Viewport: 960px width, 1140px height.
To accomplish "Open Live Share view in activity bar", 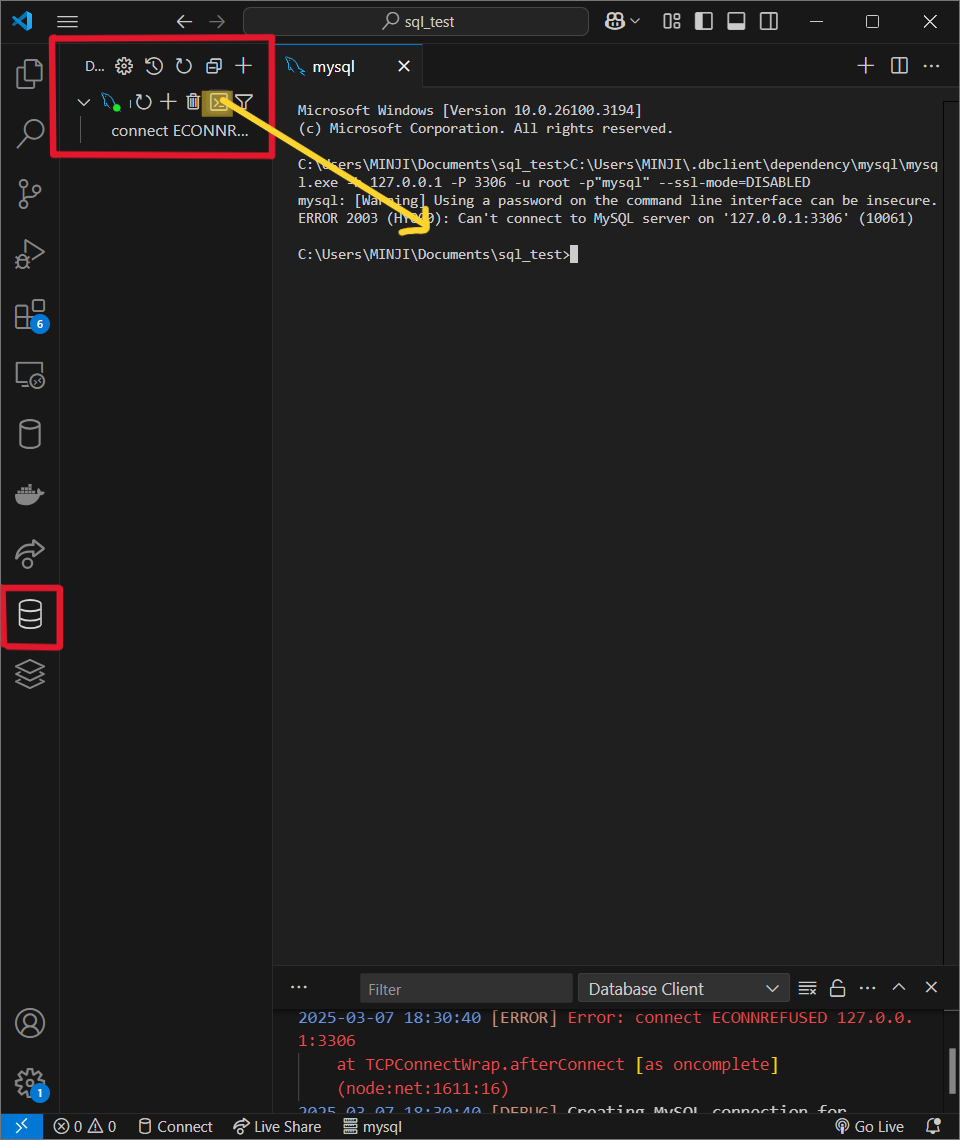I will (29, 554).
